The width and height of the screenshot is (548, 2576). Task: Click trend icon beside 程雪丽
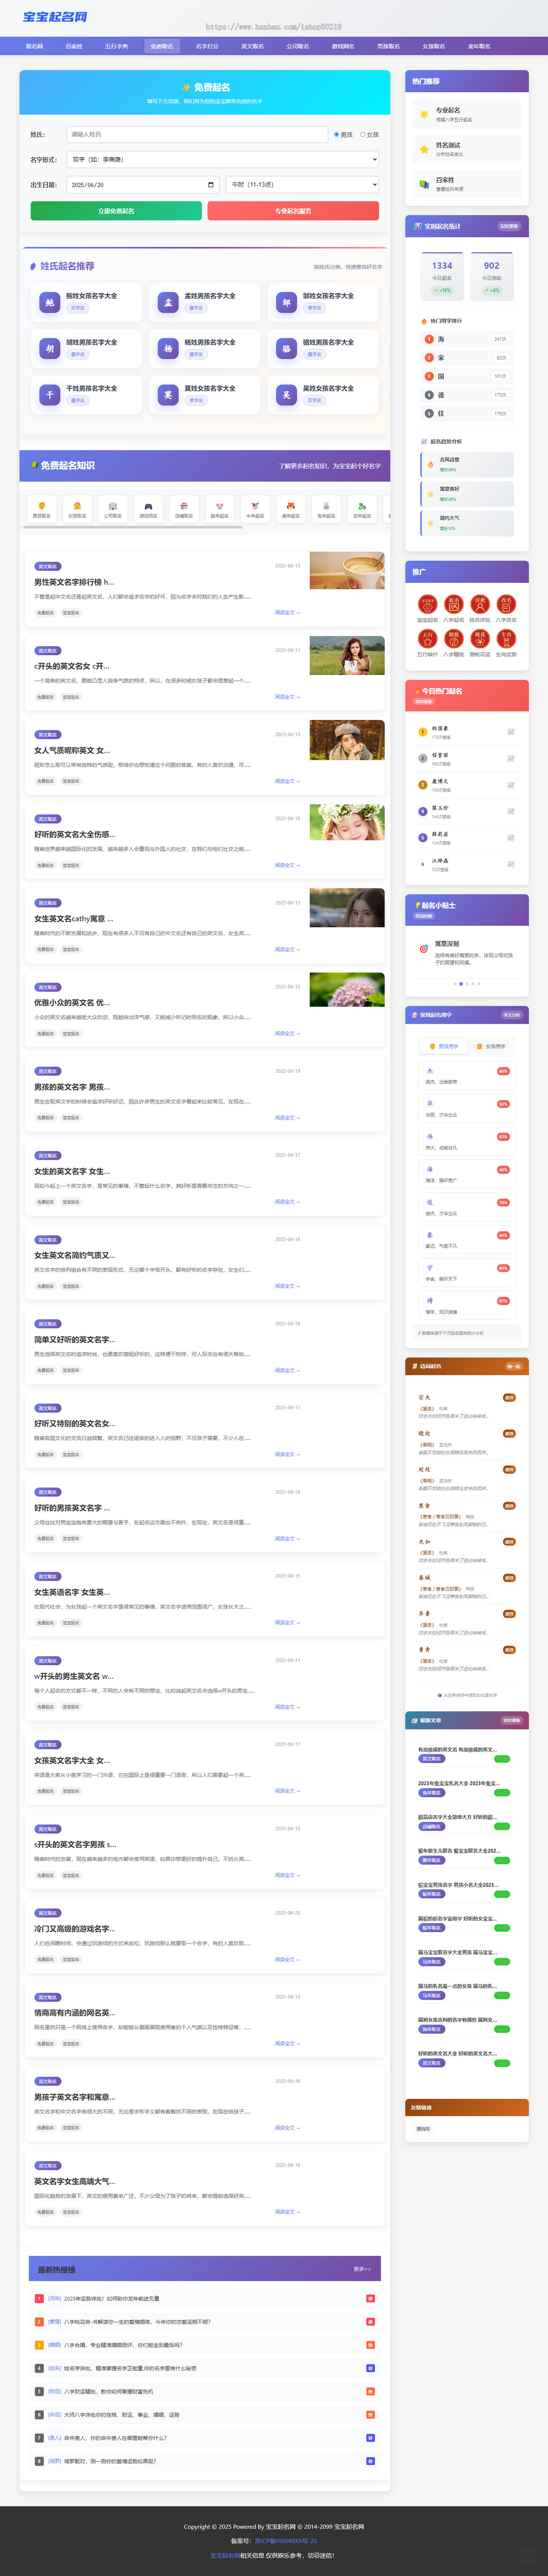[x=511, y=758]
